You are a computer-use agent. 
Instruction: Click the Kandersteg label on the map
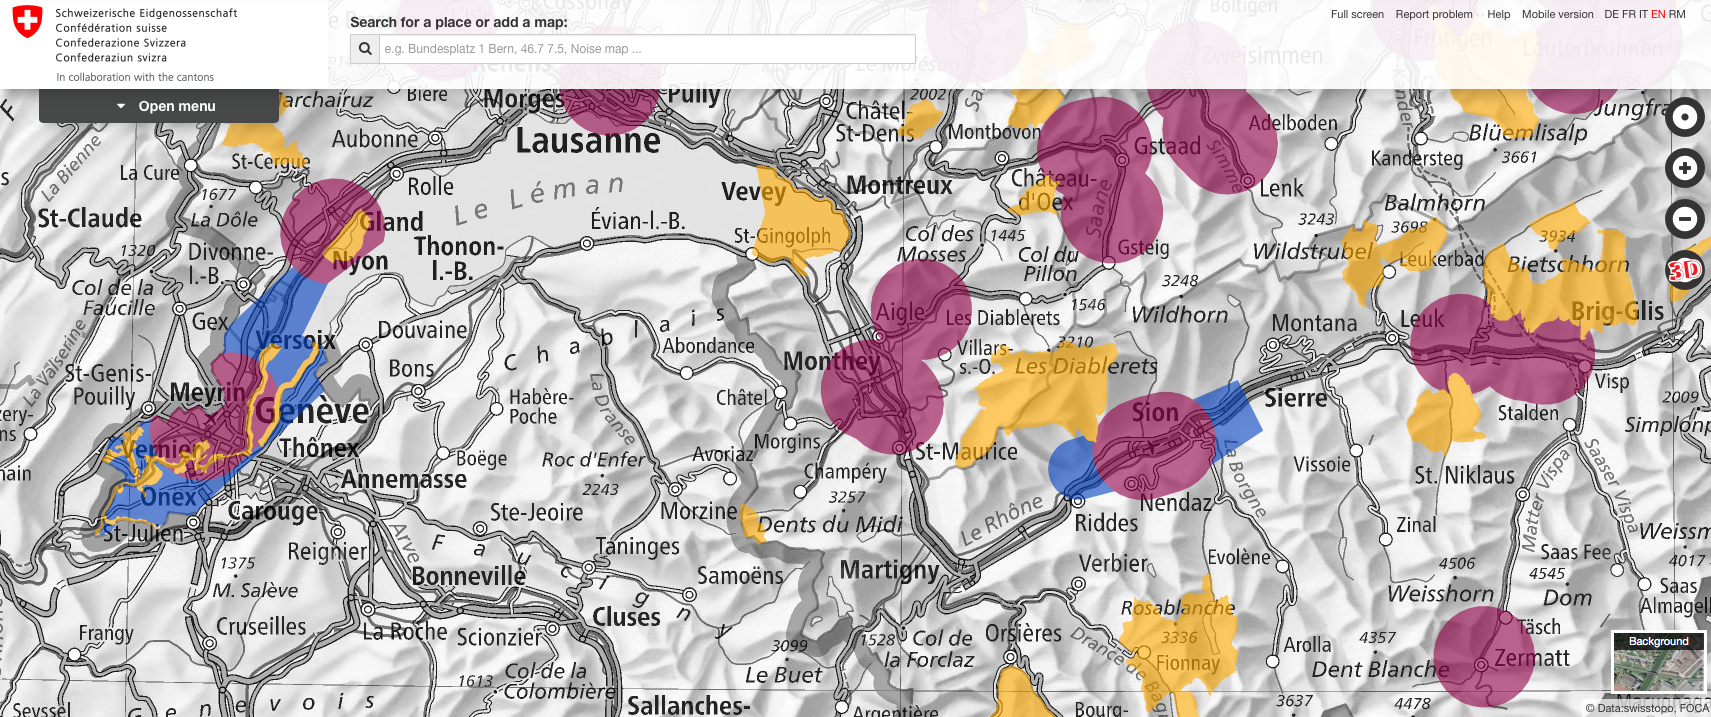[1416, 158]
